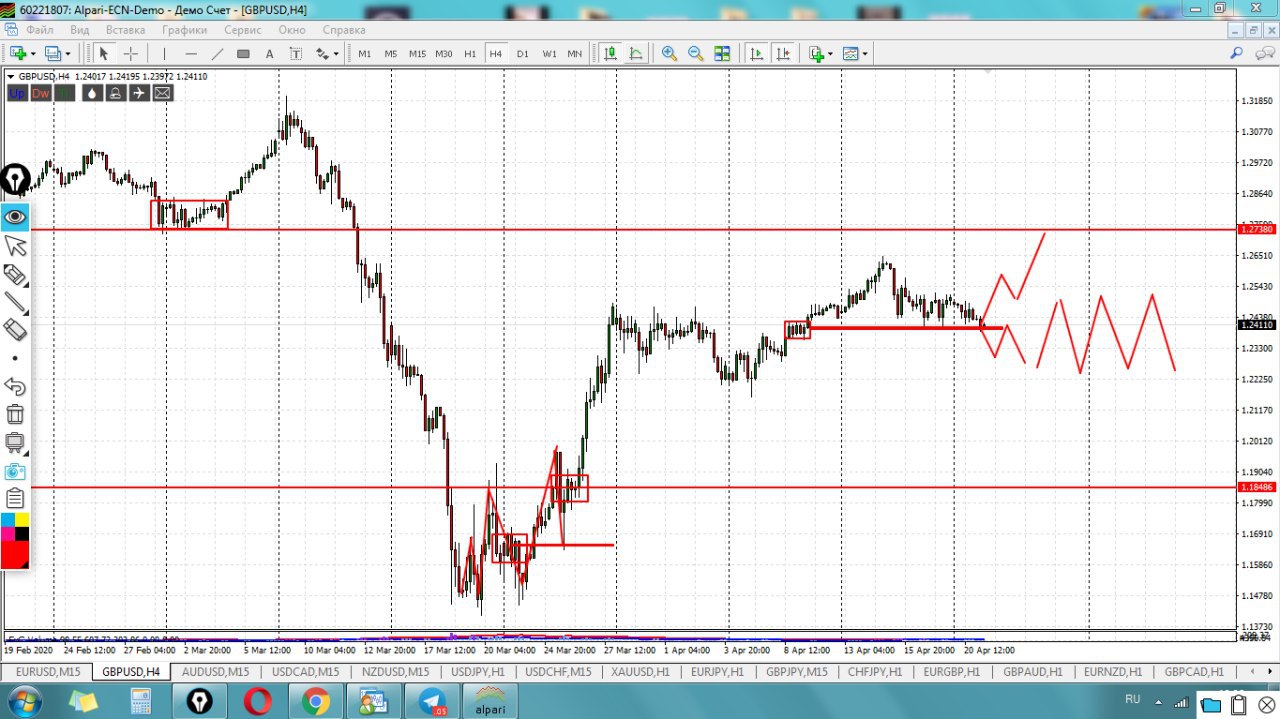Choose the text label tool
The height and width of the screenshot is (719, 1280).
[x=295, y=54]
